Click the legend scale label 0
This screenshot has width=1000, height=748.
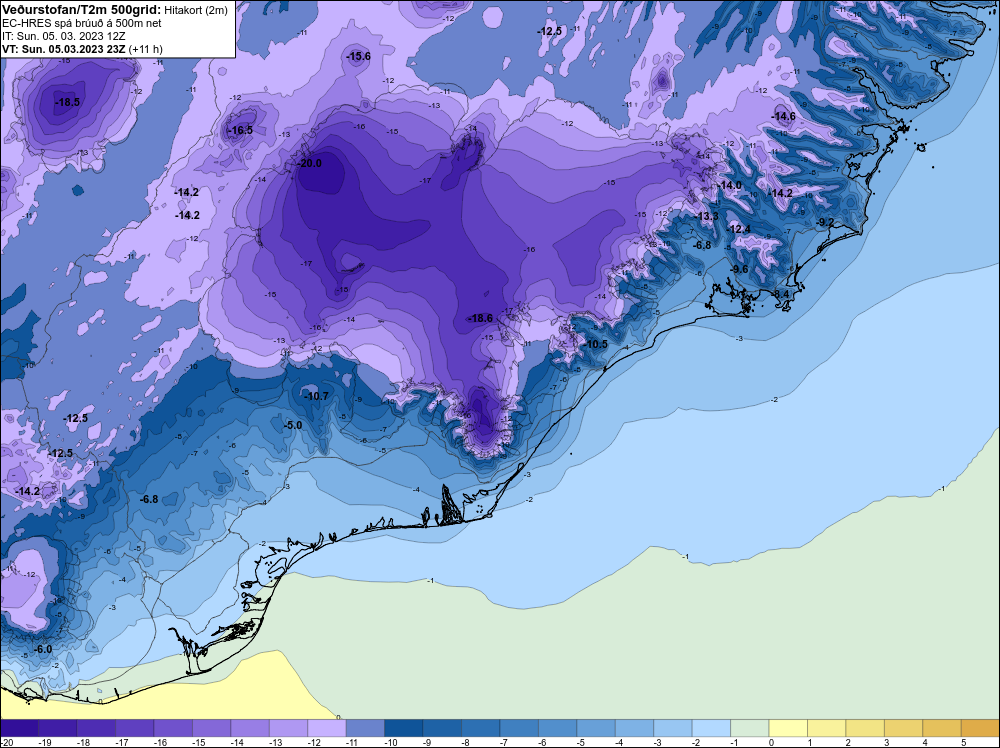tap(771, 742)
